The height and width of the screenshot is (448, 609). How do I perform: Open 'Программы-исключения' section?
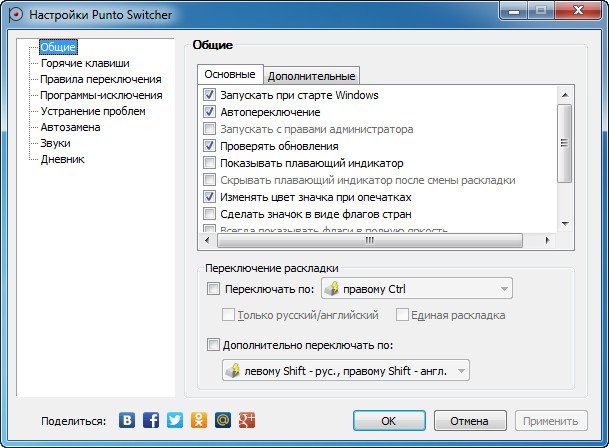tap(101, 95)
